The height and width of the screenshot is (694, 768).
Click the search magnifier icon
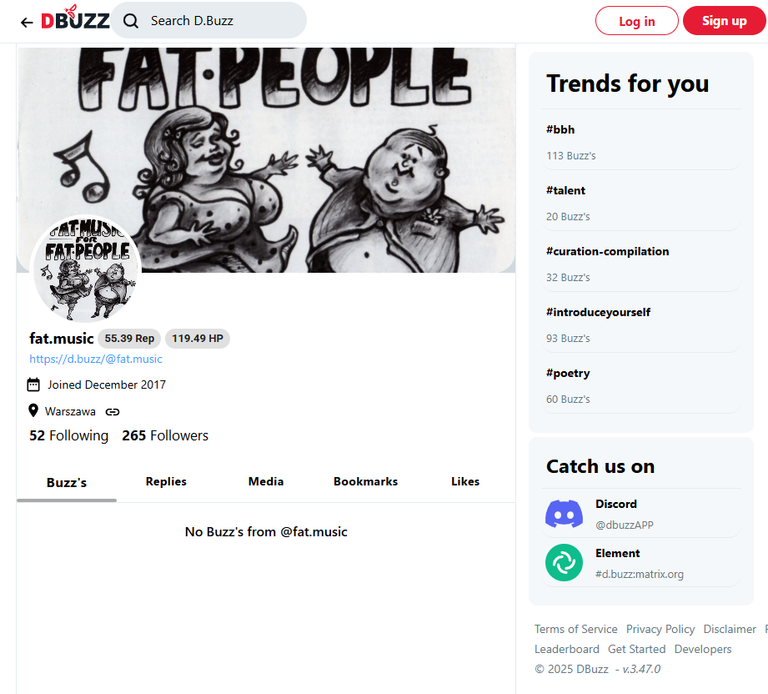(x=131, y=21)
